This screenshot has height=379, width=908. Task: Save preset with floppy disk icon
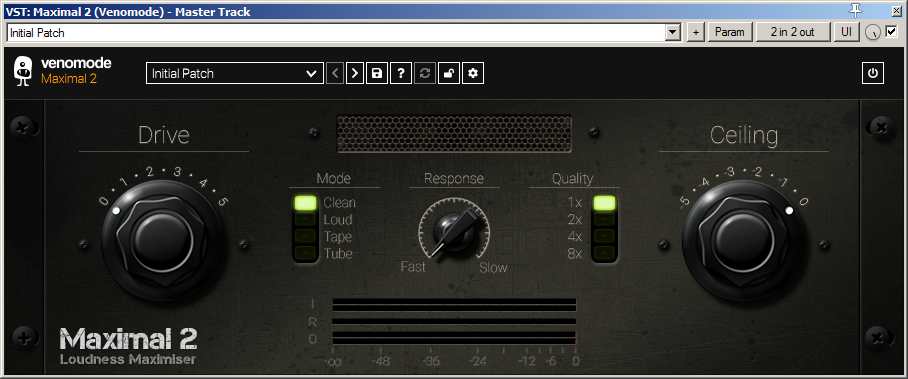click(x=377, y=74)
